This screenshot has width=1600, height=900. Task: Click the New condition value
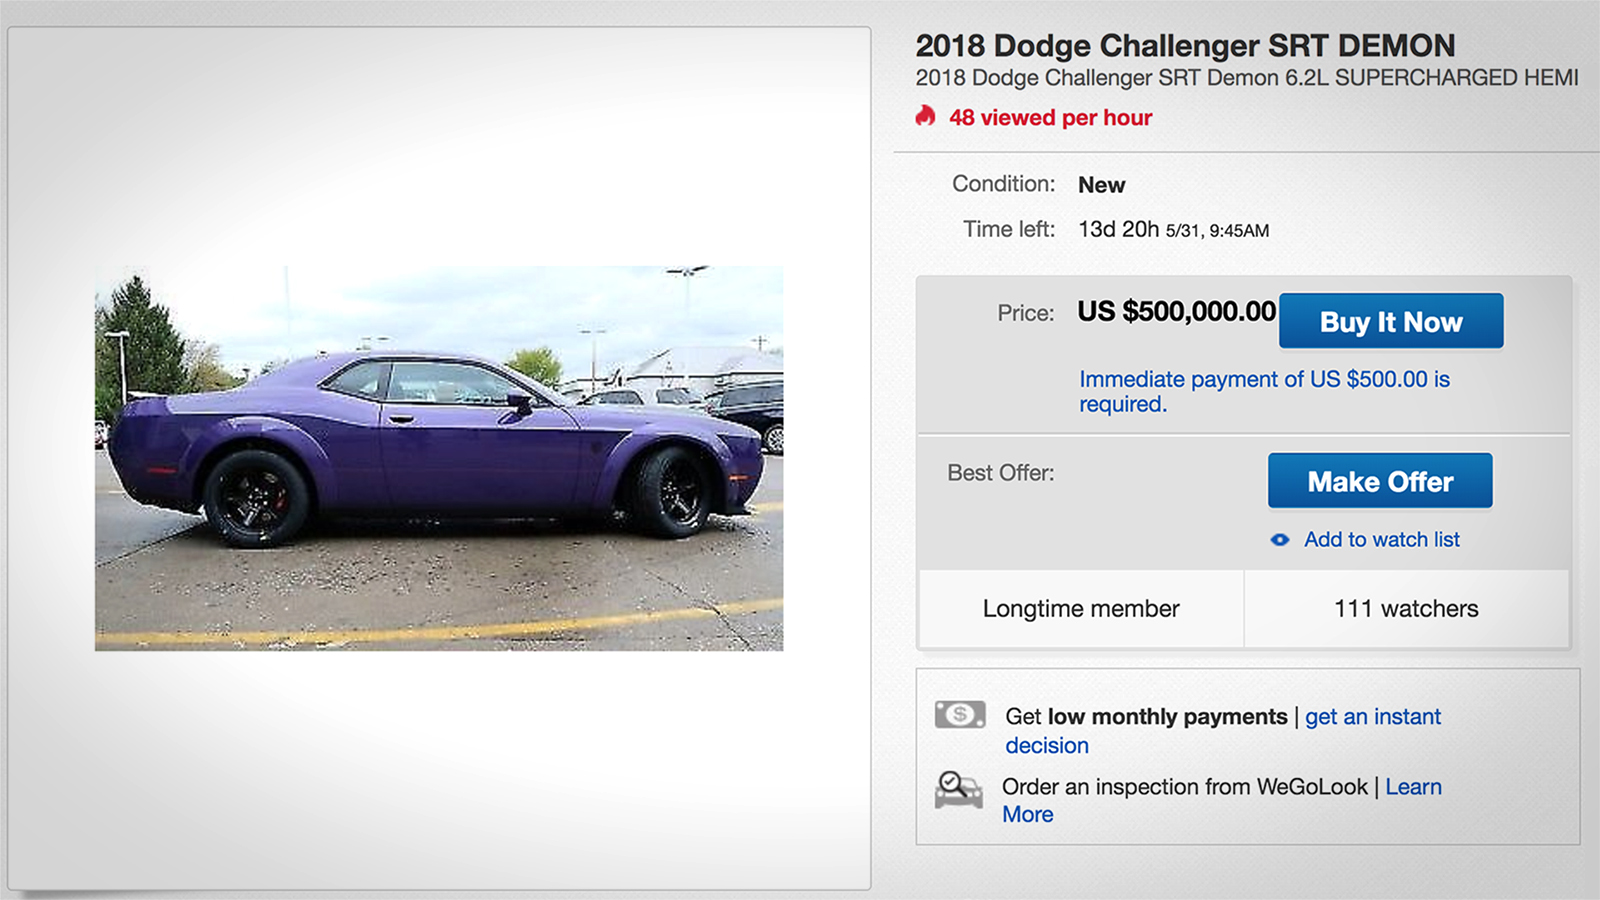(x=1101, y=185)
